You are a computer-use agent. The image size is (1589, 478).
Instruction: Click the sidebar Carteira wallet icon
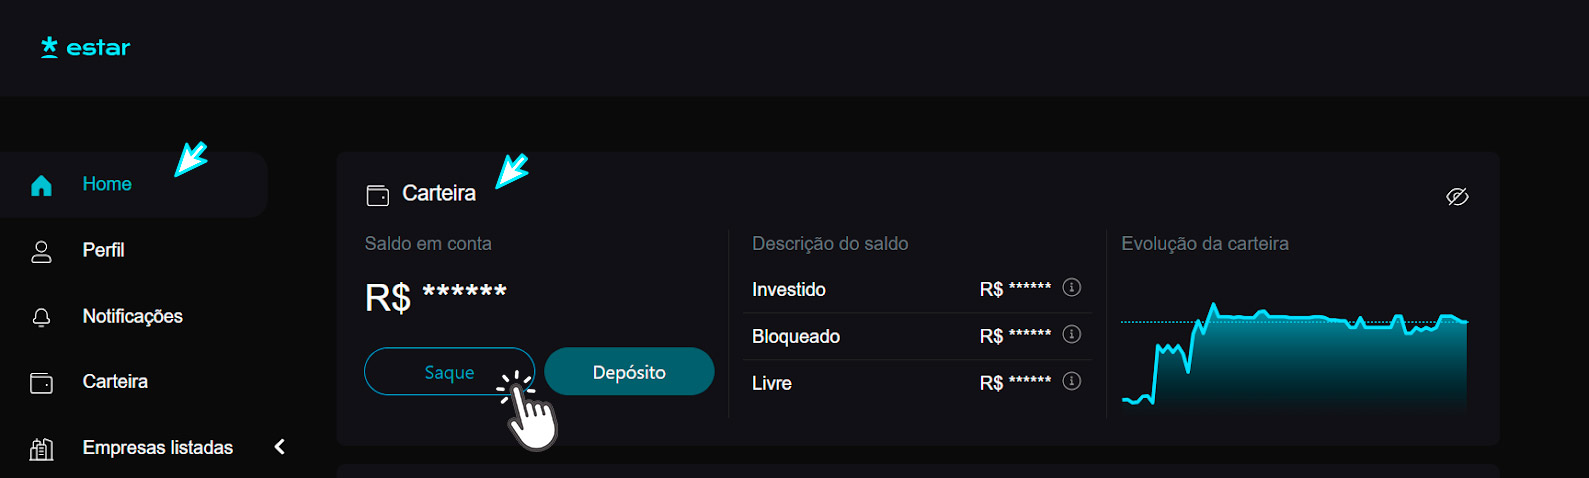(x=41, y=383)
